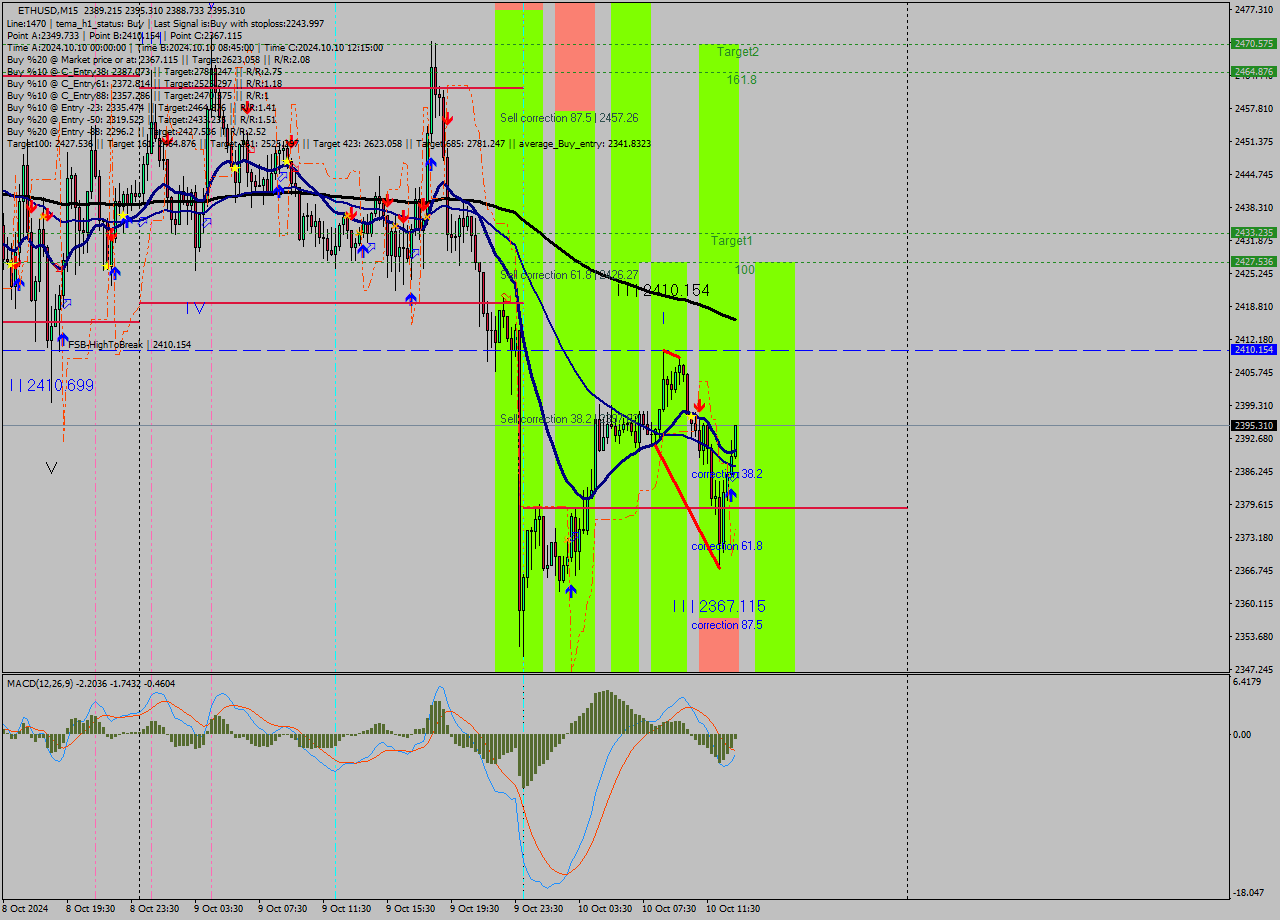Viewport: 1280px width, 920px height.
Task: Click the 'FSB-HighToBreak | 2410.154' label
Action: tap(130, 345)
